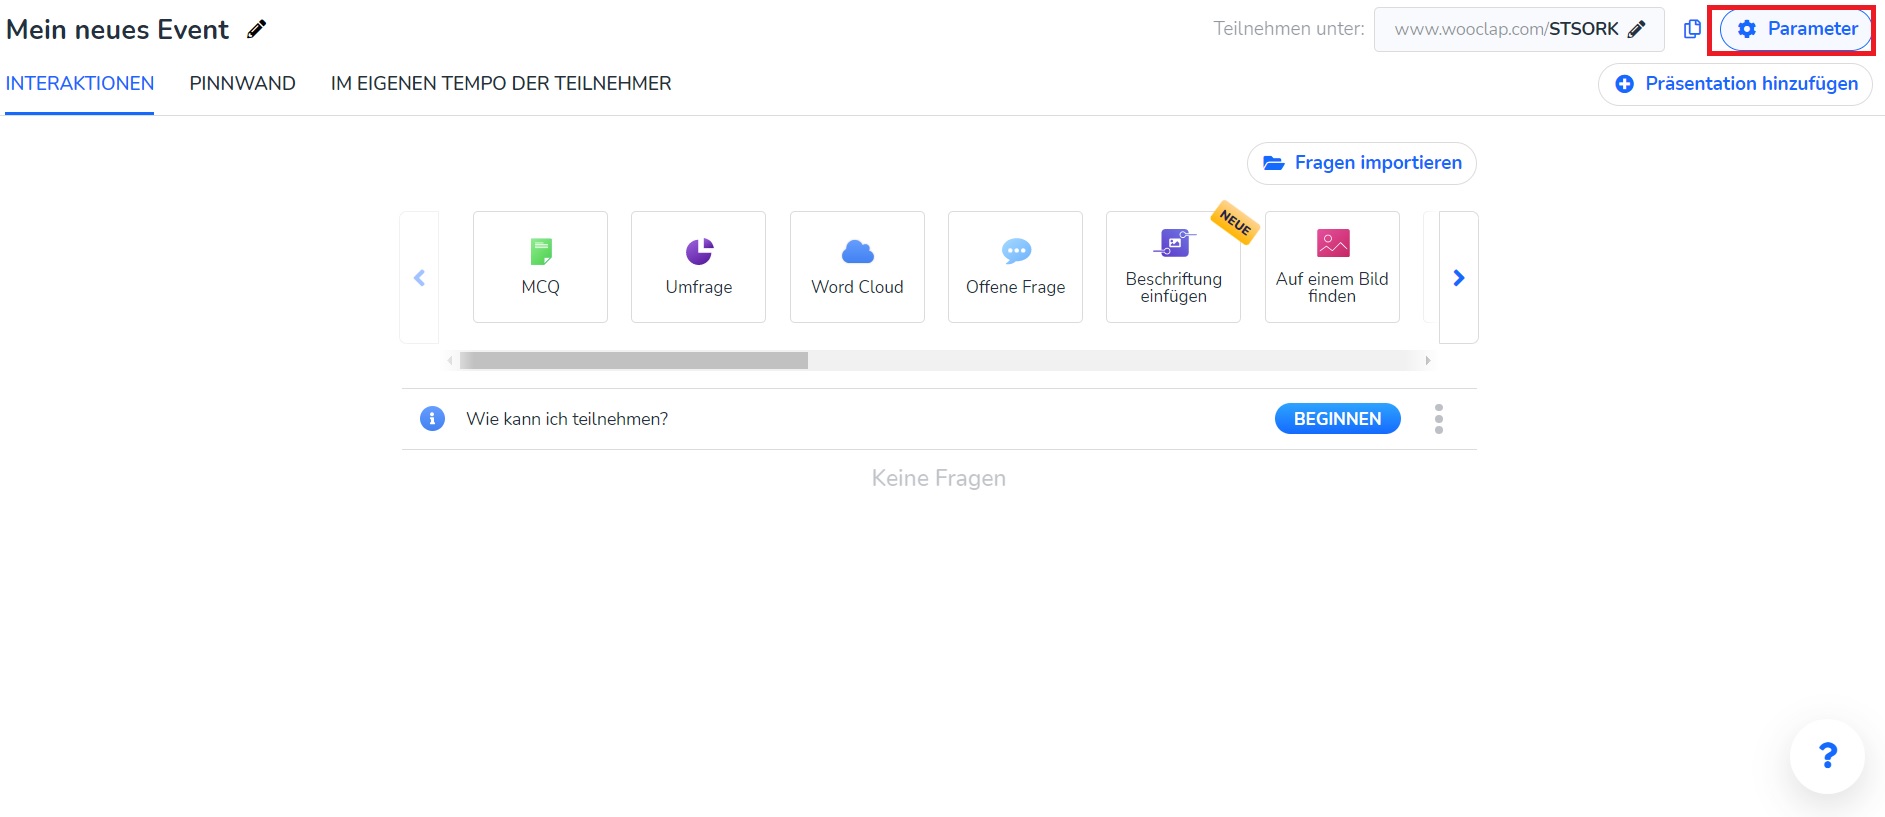
Task: Switch to the Pinnwand tab
Action: [242, 84]
